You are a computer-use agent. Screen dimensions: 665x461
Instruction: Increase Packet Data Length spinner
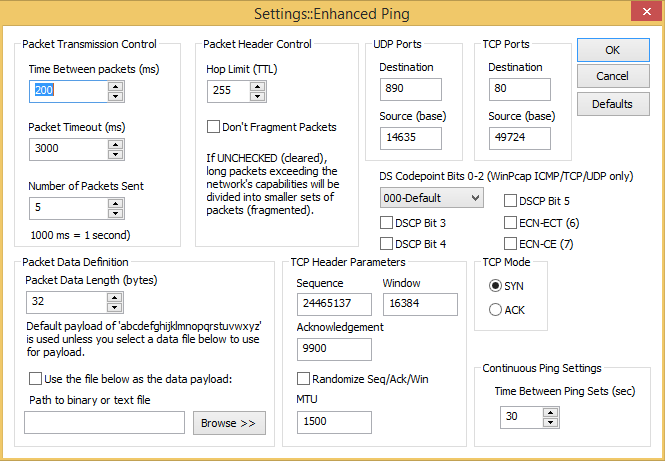coord(115,298)
